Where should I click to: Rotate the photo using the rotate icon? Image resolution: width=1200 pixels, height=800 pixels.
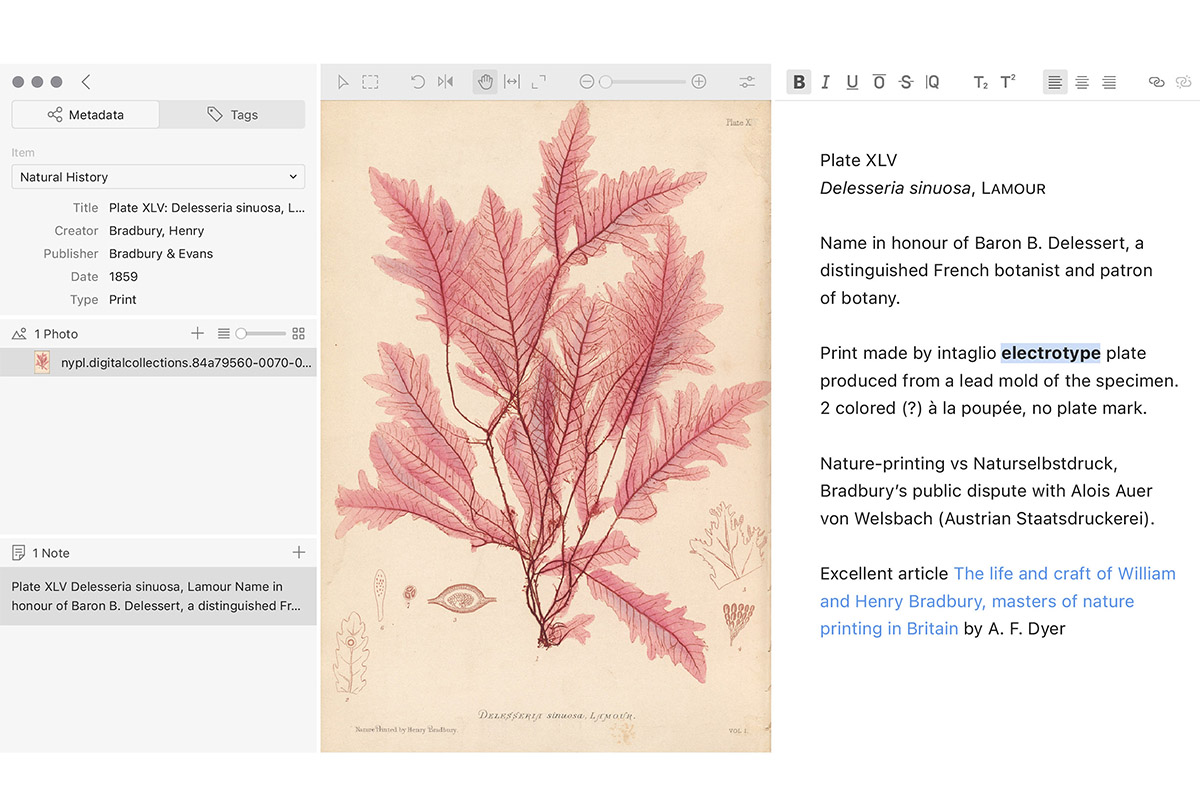pyautogui.click(x=418, y=82)
